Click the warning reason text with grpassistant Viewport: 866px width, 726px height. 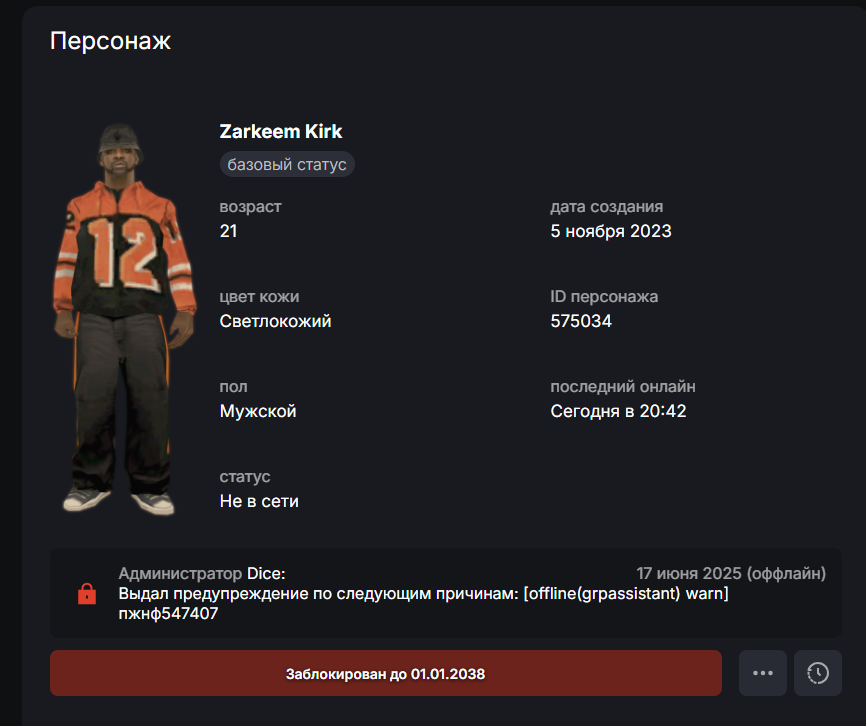click(x=424, y=593)
